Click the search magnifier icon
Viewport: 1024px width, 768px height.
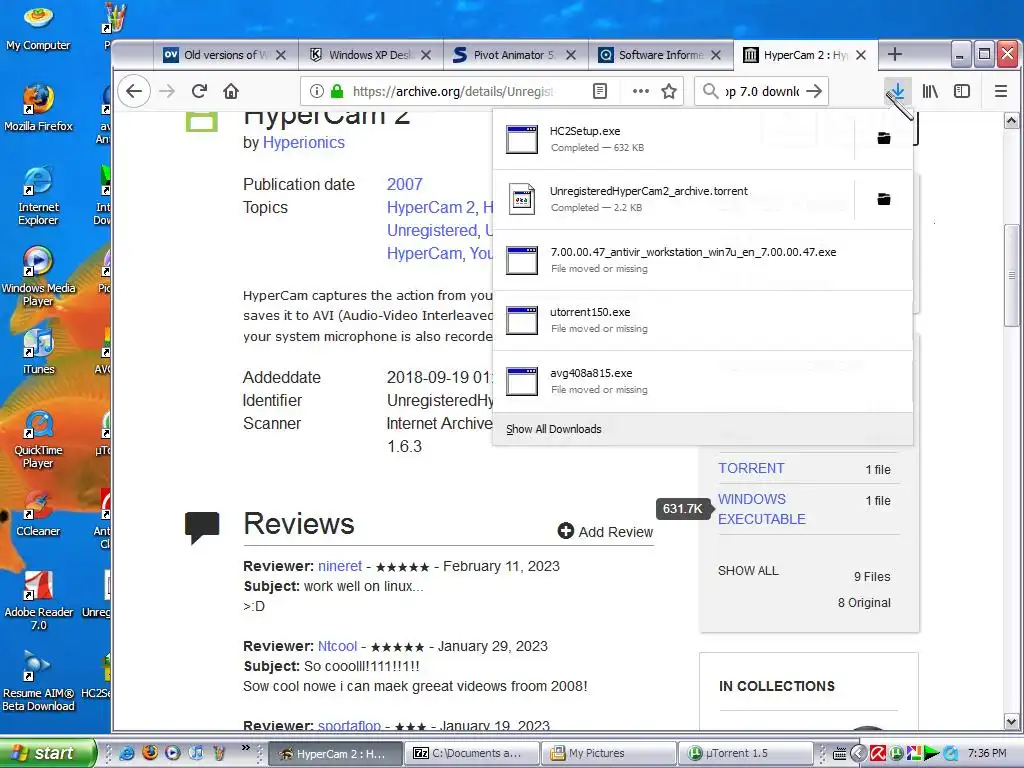(x=711, y=91)
